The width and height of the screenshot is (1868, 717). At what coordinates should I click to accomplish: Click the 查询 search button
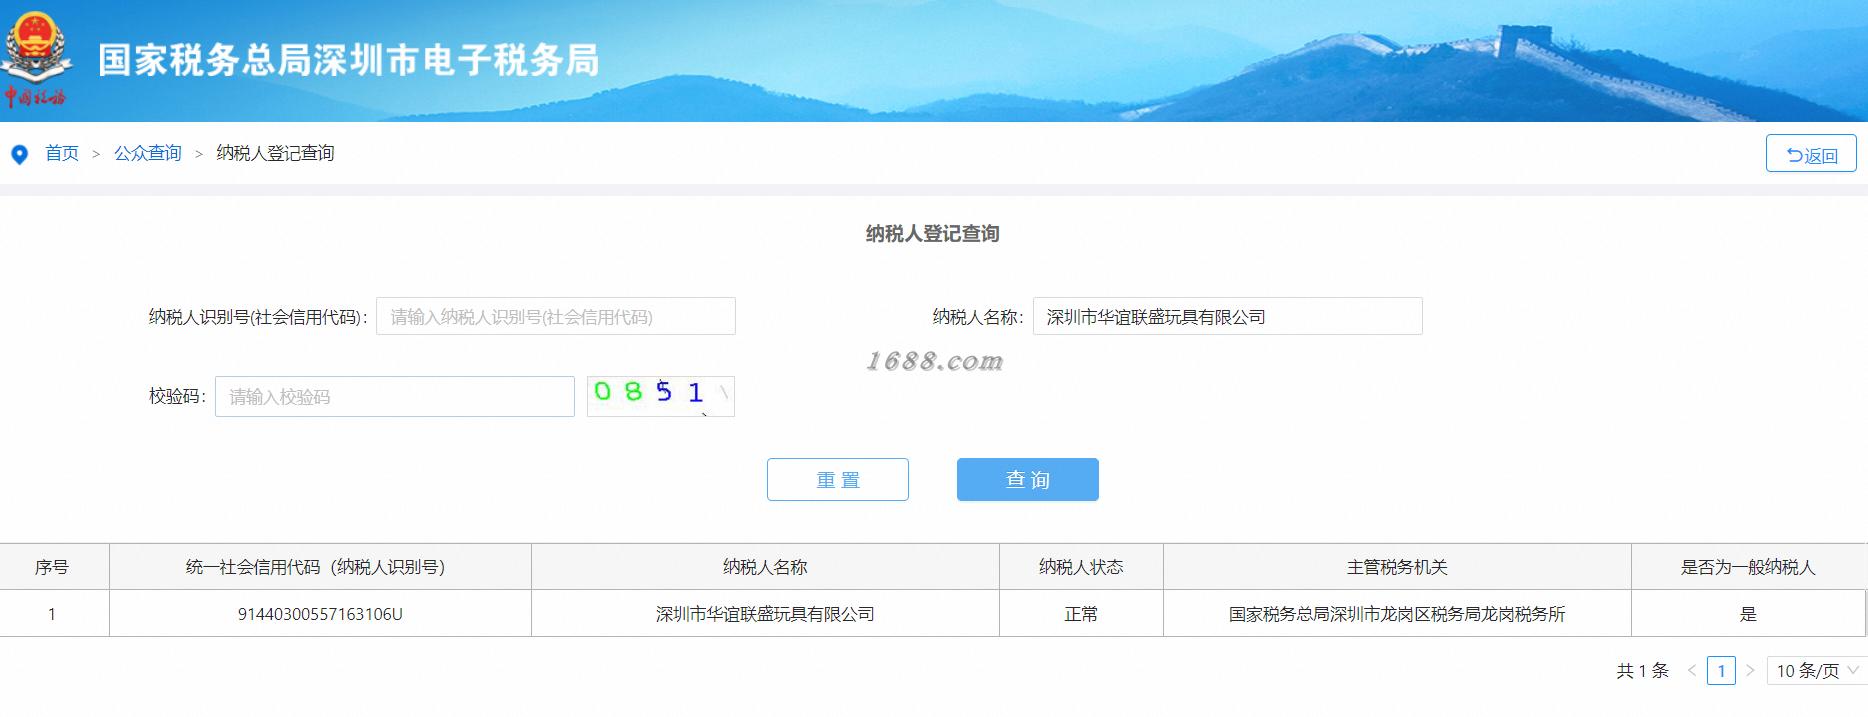[1028, 479]
